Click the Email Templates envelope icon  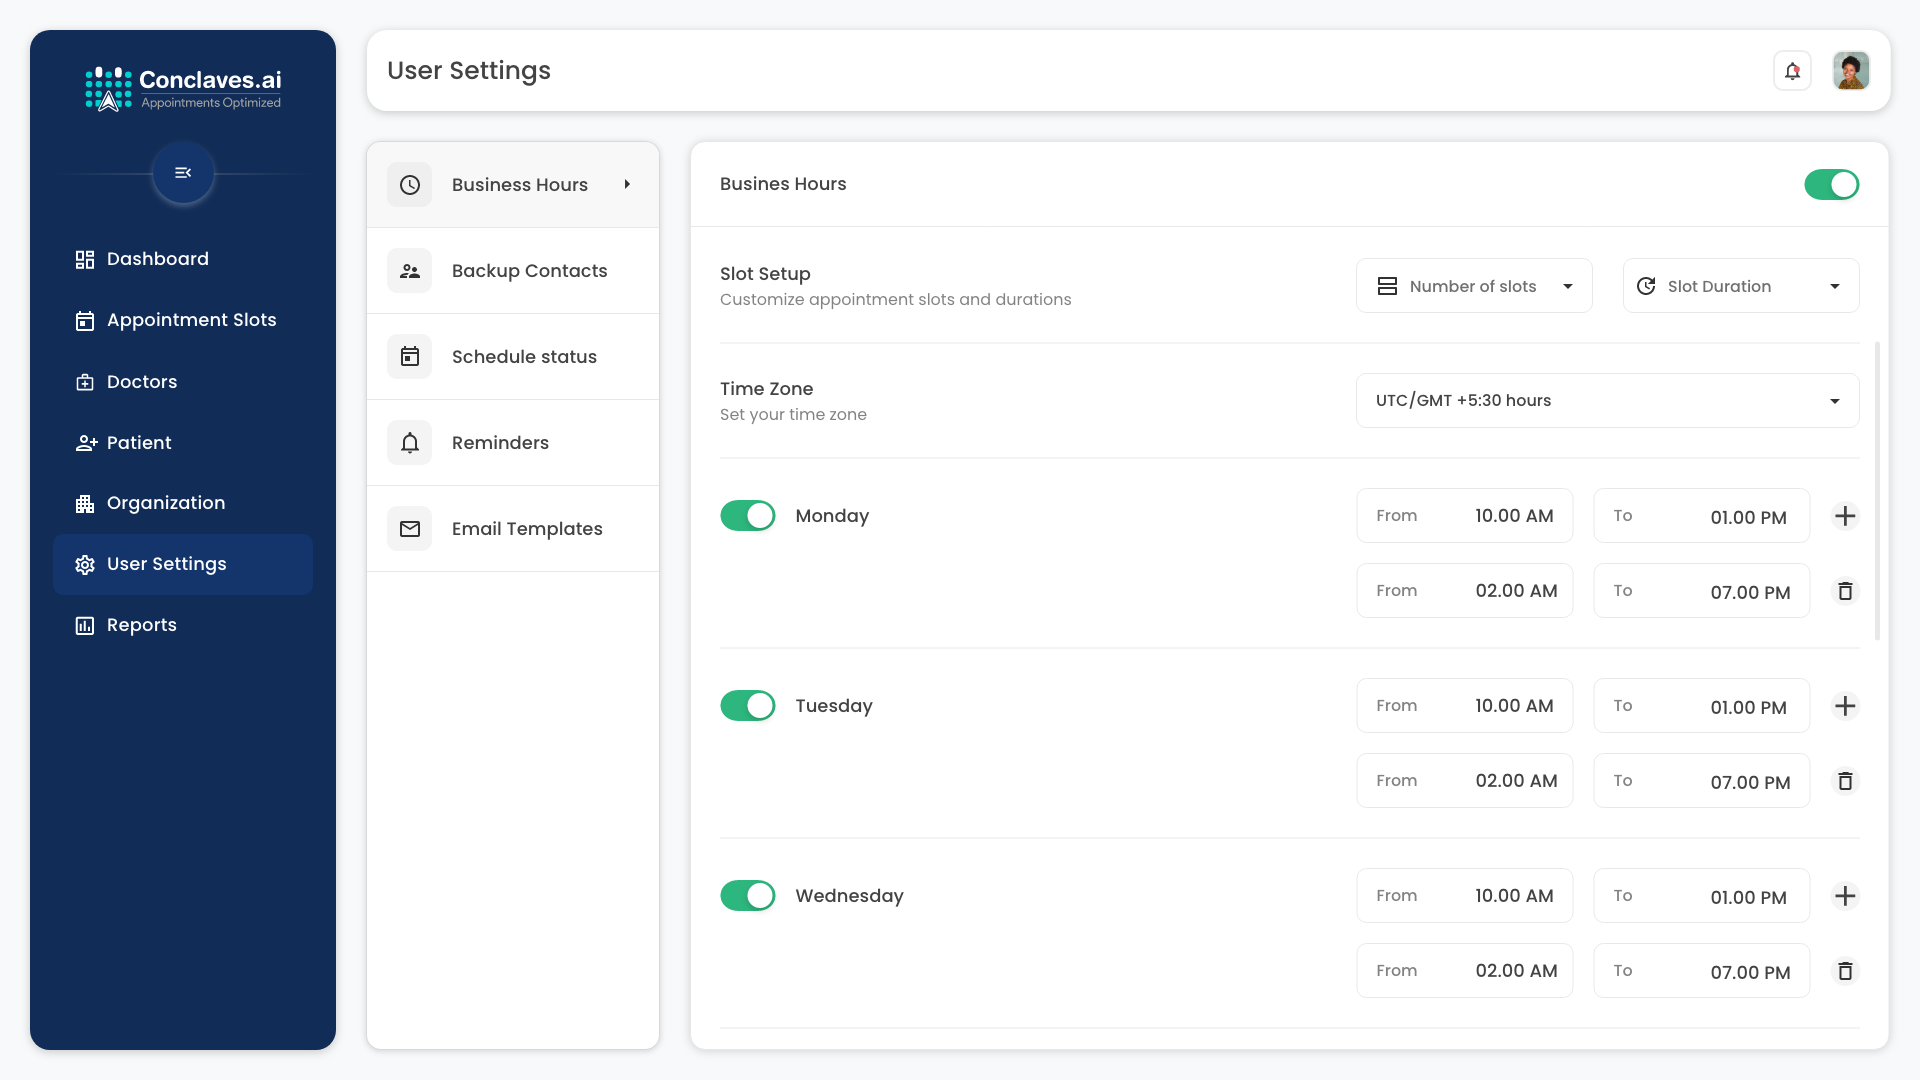point(410,529)
